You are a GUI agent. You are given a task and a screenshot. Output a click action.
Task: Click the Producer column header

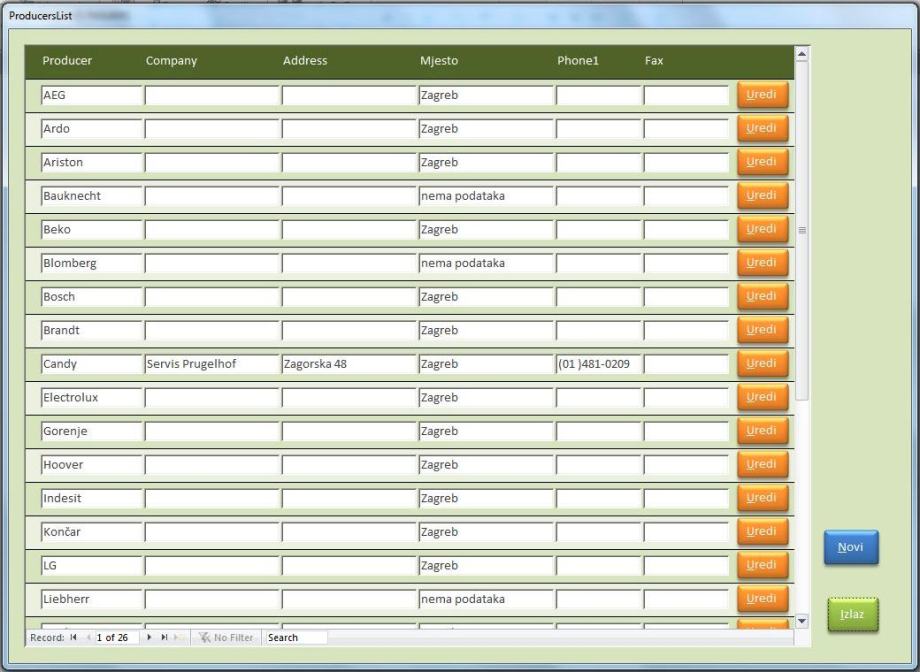tap(67, 60)
